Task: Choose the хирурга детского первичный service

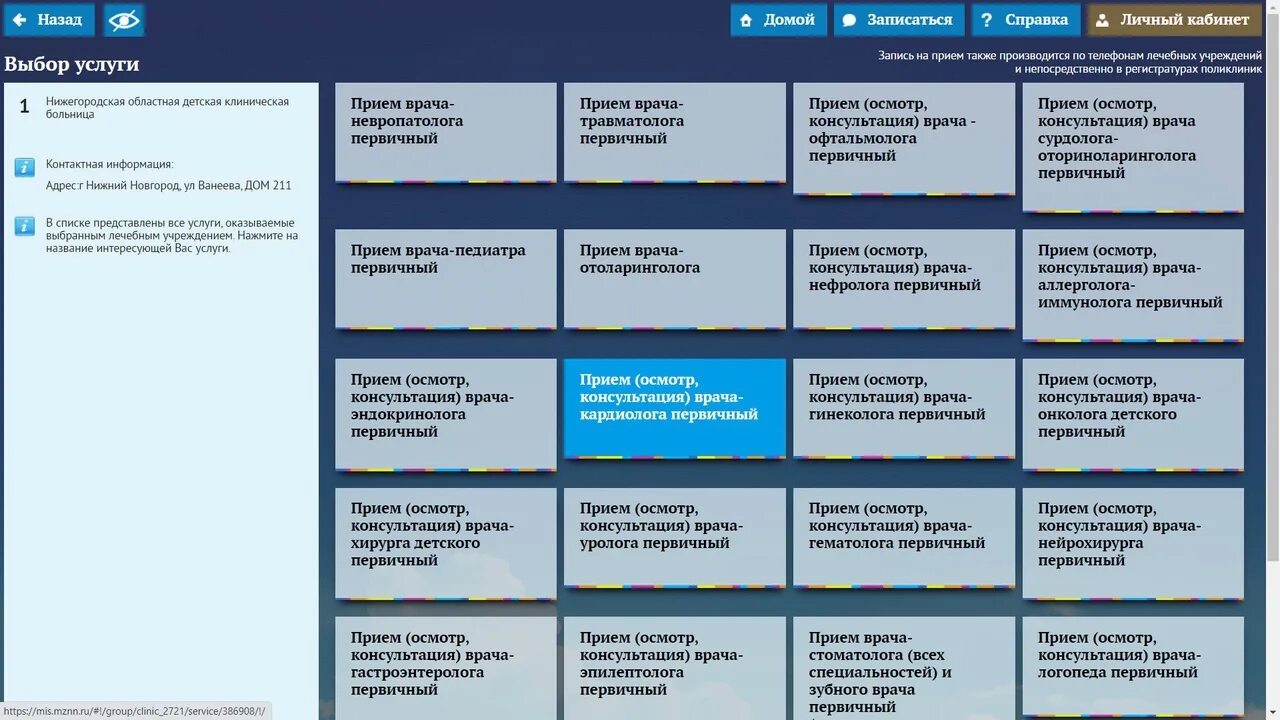Action: 446,544
